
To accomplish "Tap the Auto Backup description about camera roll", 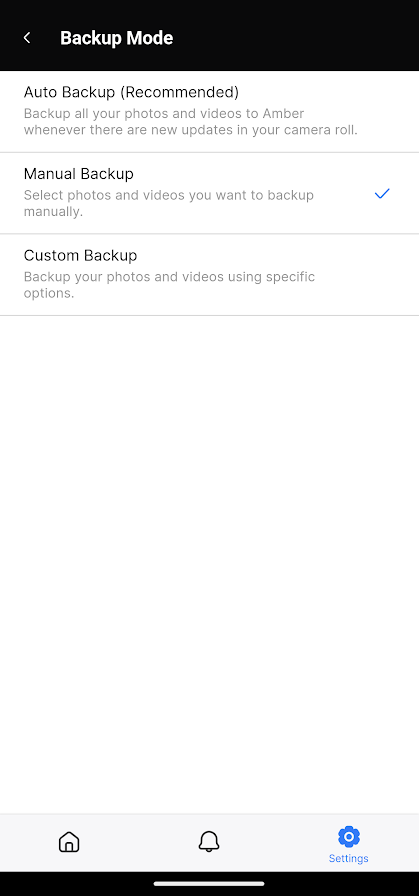I will pos(190,122).
